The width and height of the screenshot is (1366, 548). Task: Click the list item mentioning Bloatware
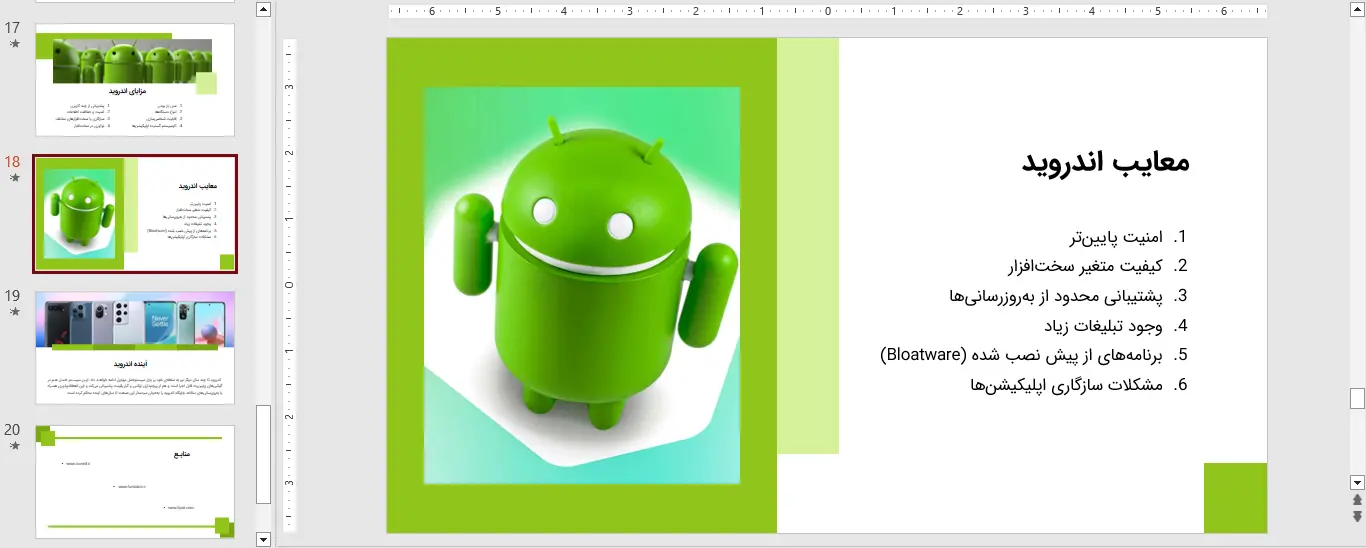pos(1023,355)
